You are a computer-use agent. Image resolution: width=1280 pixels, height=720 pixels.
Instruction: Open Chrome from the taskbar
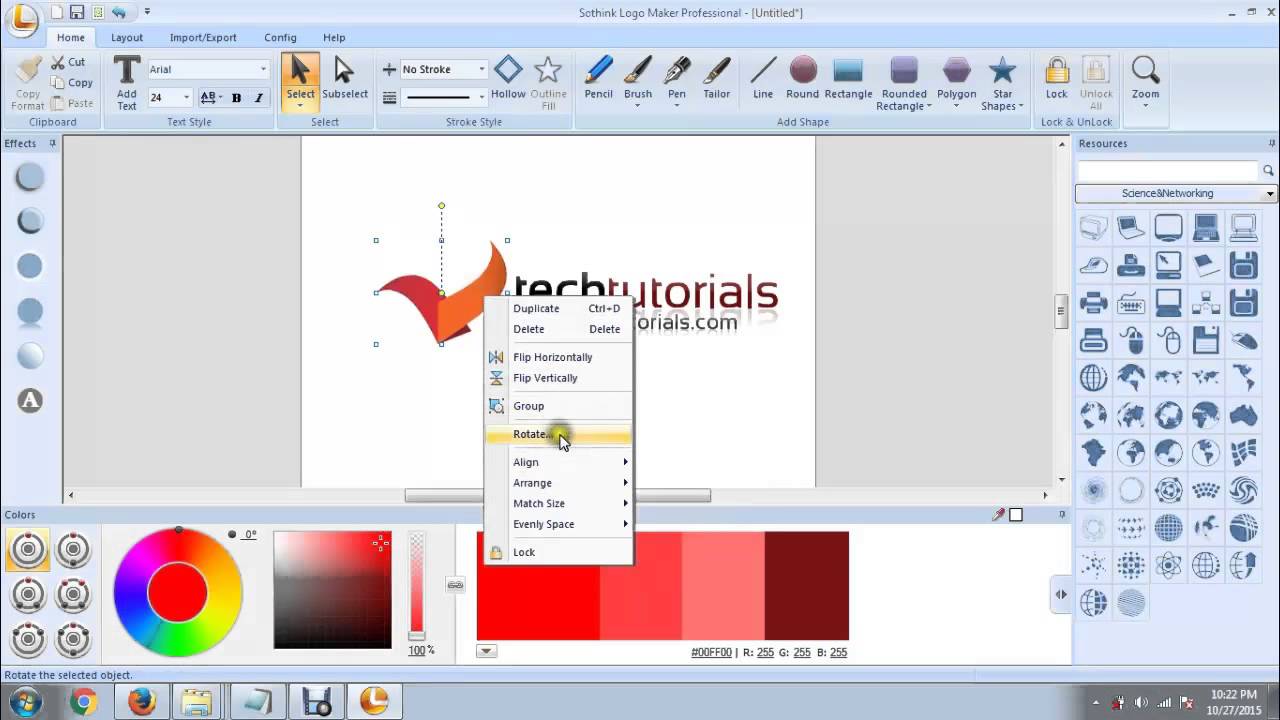click(84, 702)
